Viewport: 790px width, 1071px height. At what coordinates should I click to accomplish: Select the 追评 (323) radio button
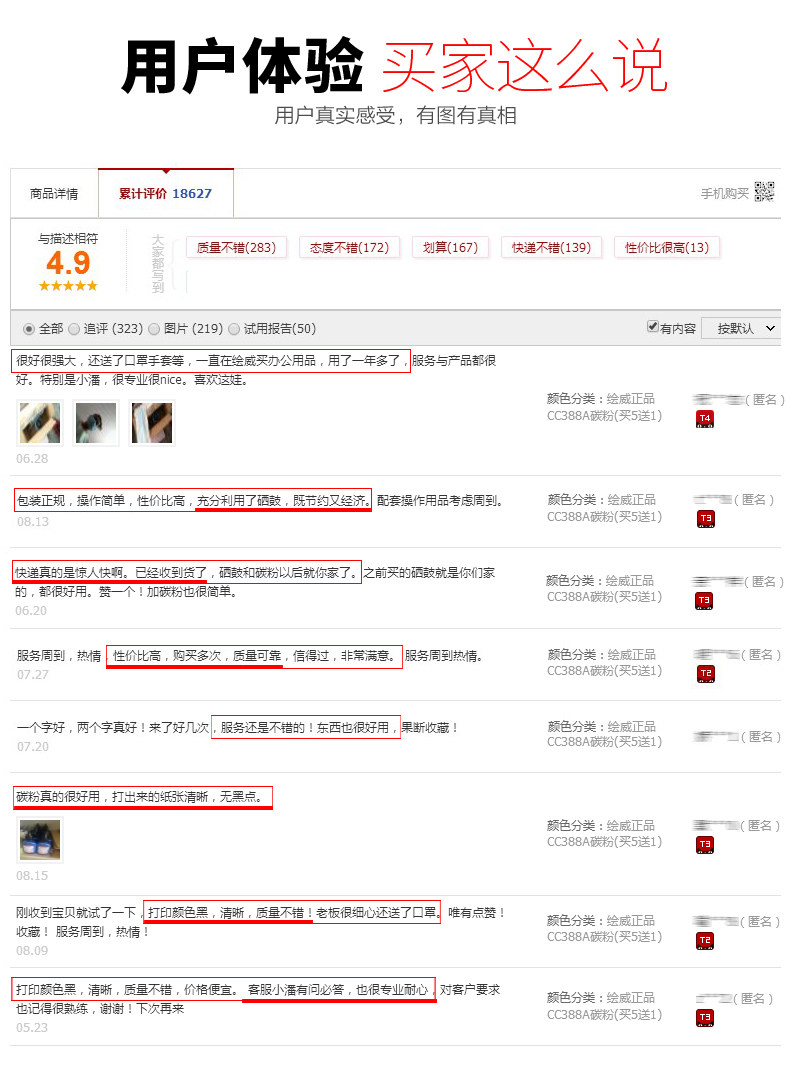coord(74,329)
